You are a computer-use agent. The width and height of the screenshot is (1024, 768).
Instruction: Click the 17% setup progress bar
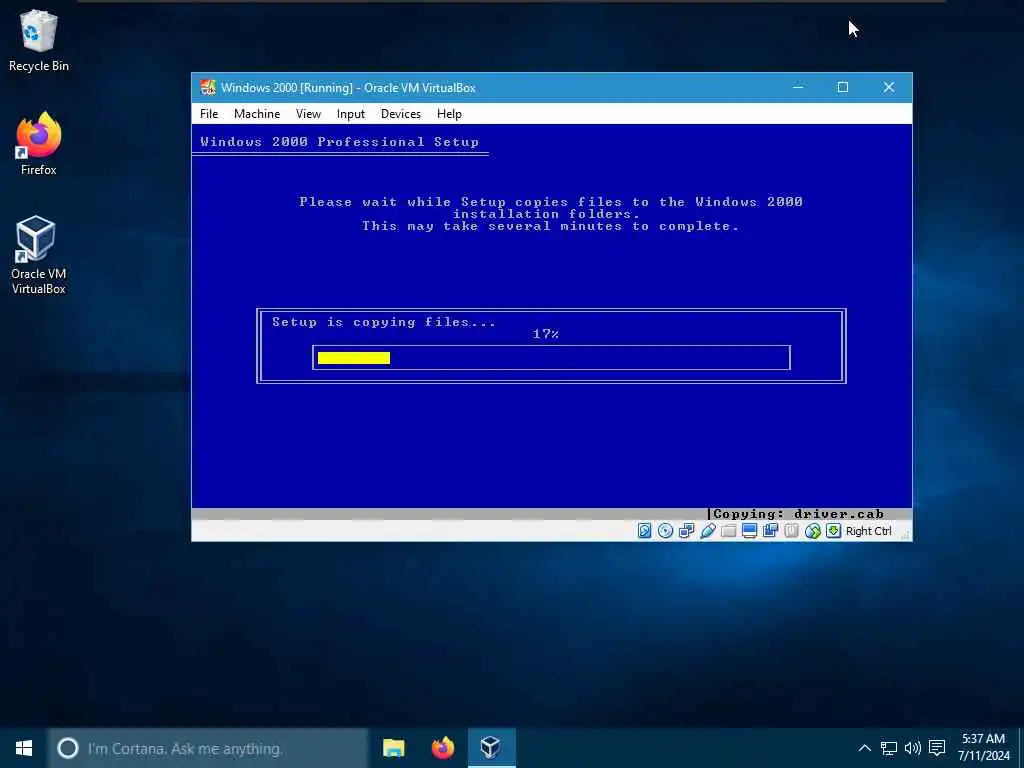click(551, 358)
